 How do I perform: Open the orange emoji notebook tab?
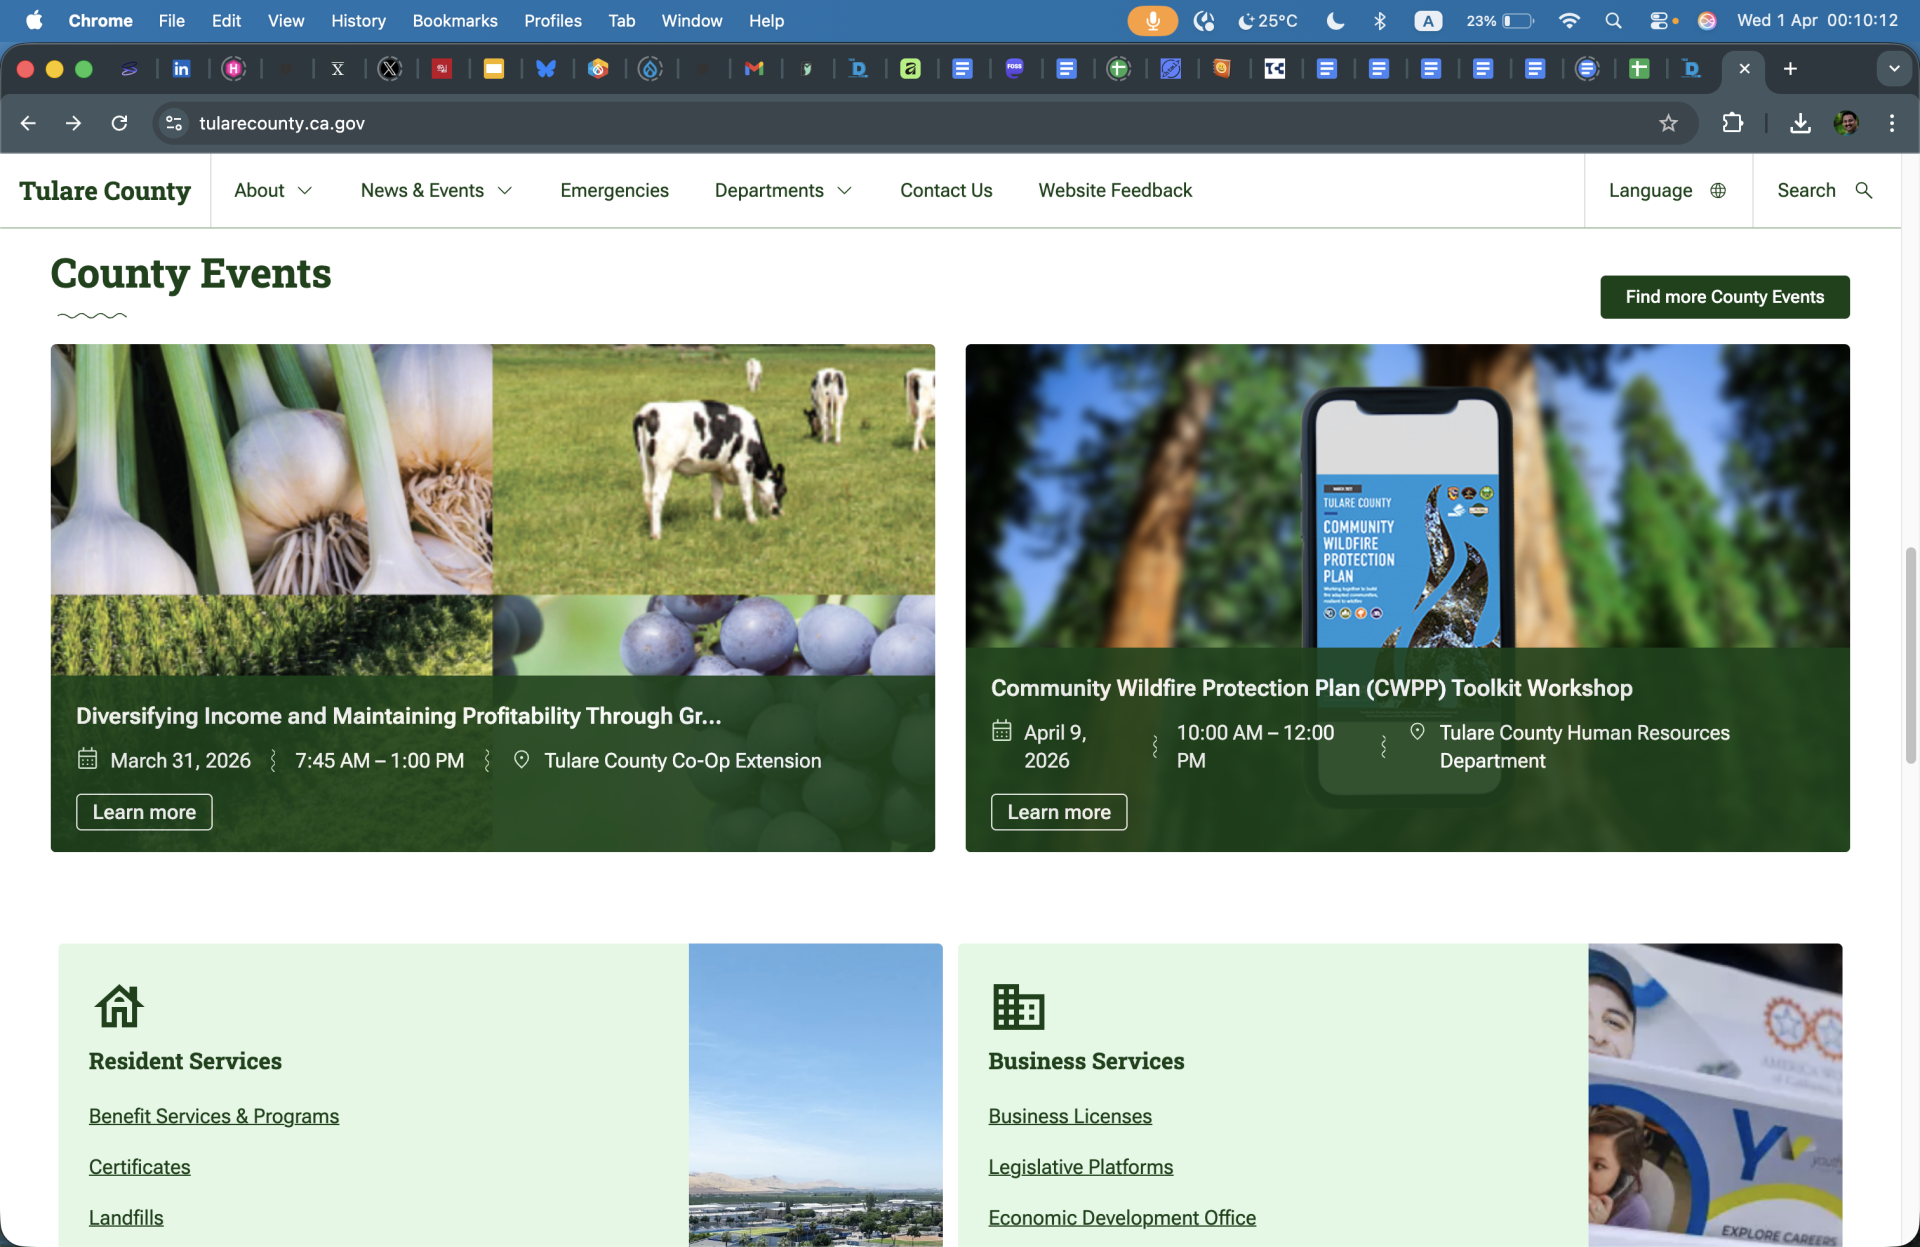click(1222, 69)
